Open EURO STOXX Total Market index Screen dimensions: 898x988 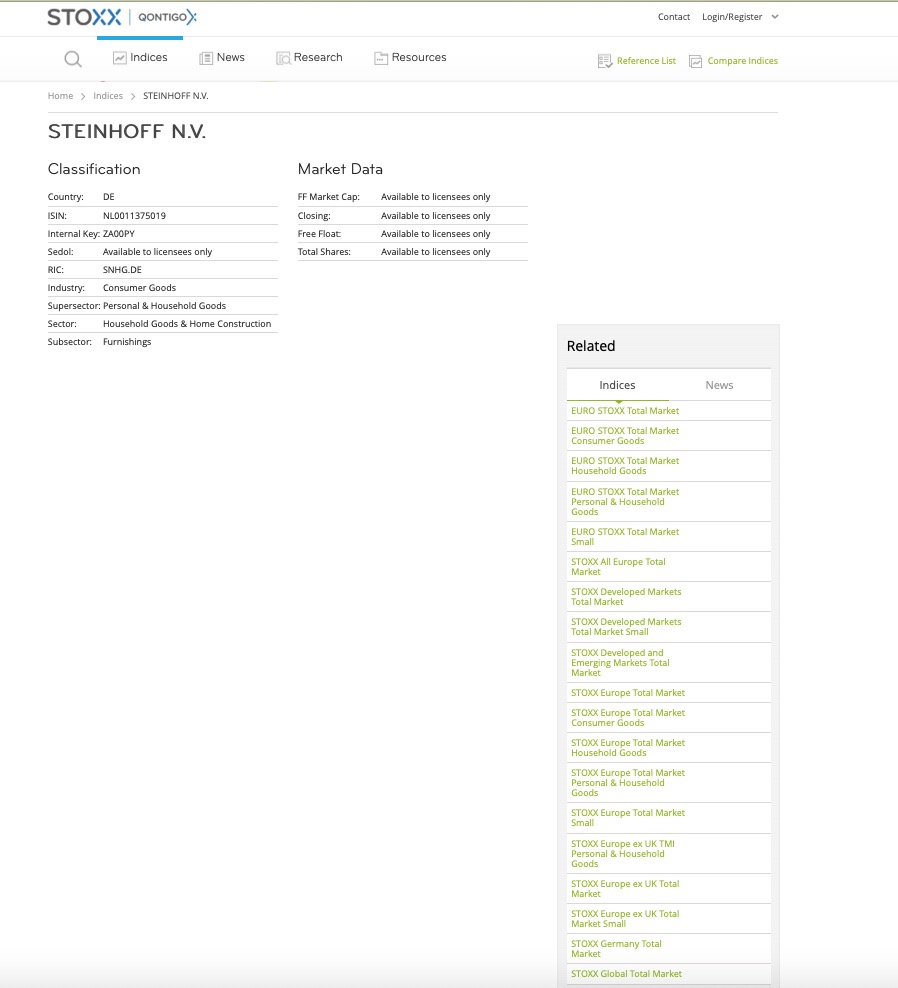(624, 410)
